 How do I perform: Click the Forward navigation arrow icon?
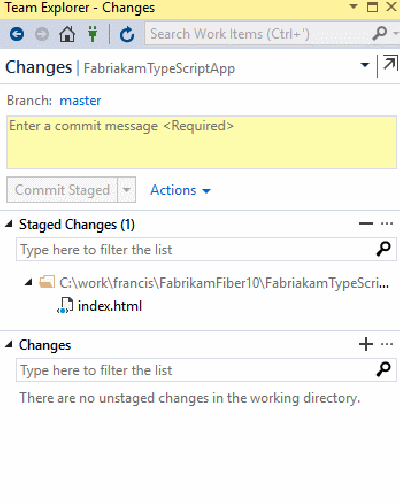tap(42, 34)
